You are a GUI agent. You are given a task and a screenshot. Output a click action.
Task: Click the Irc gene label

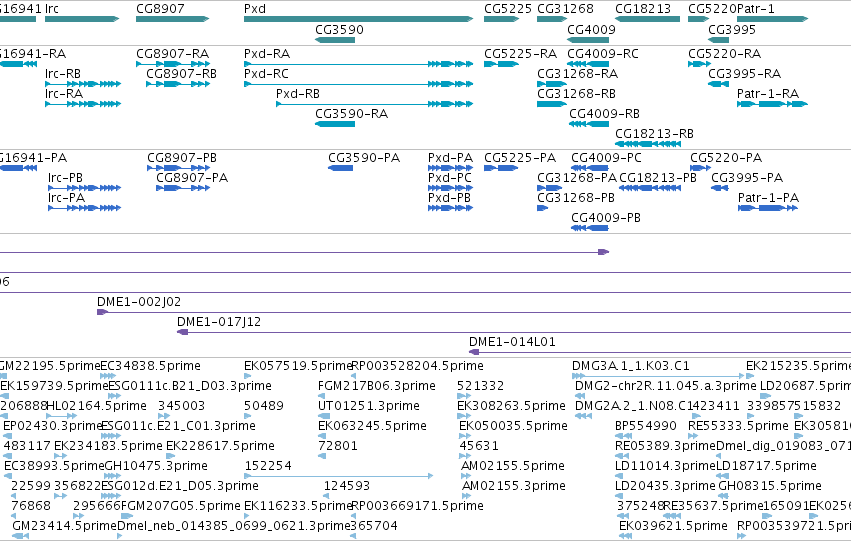click(52, 9)
